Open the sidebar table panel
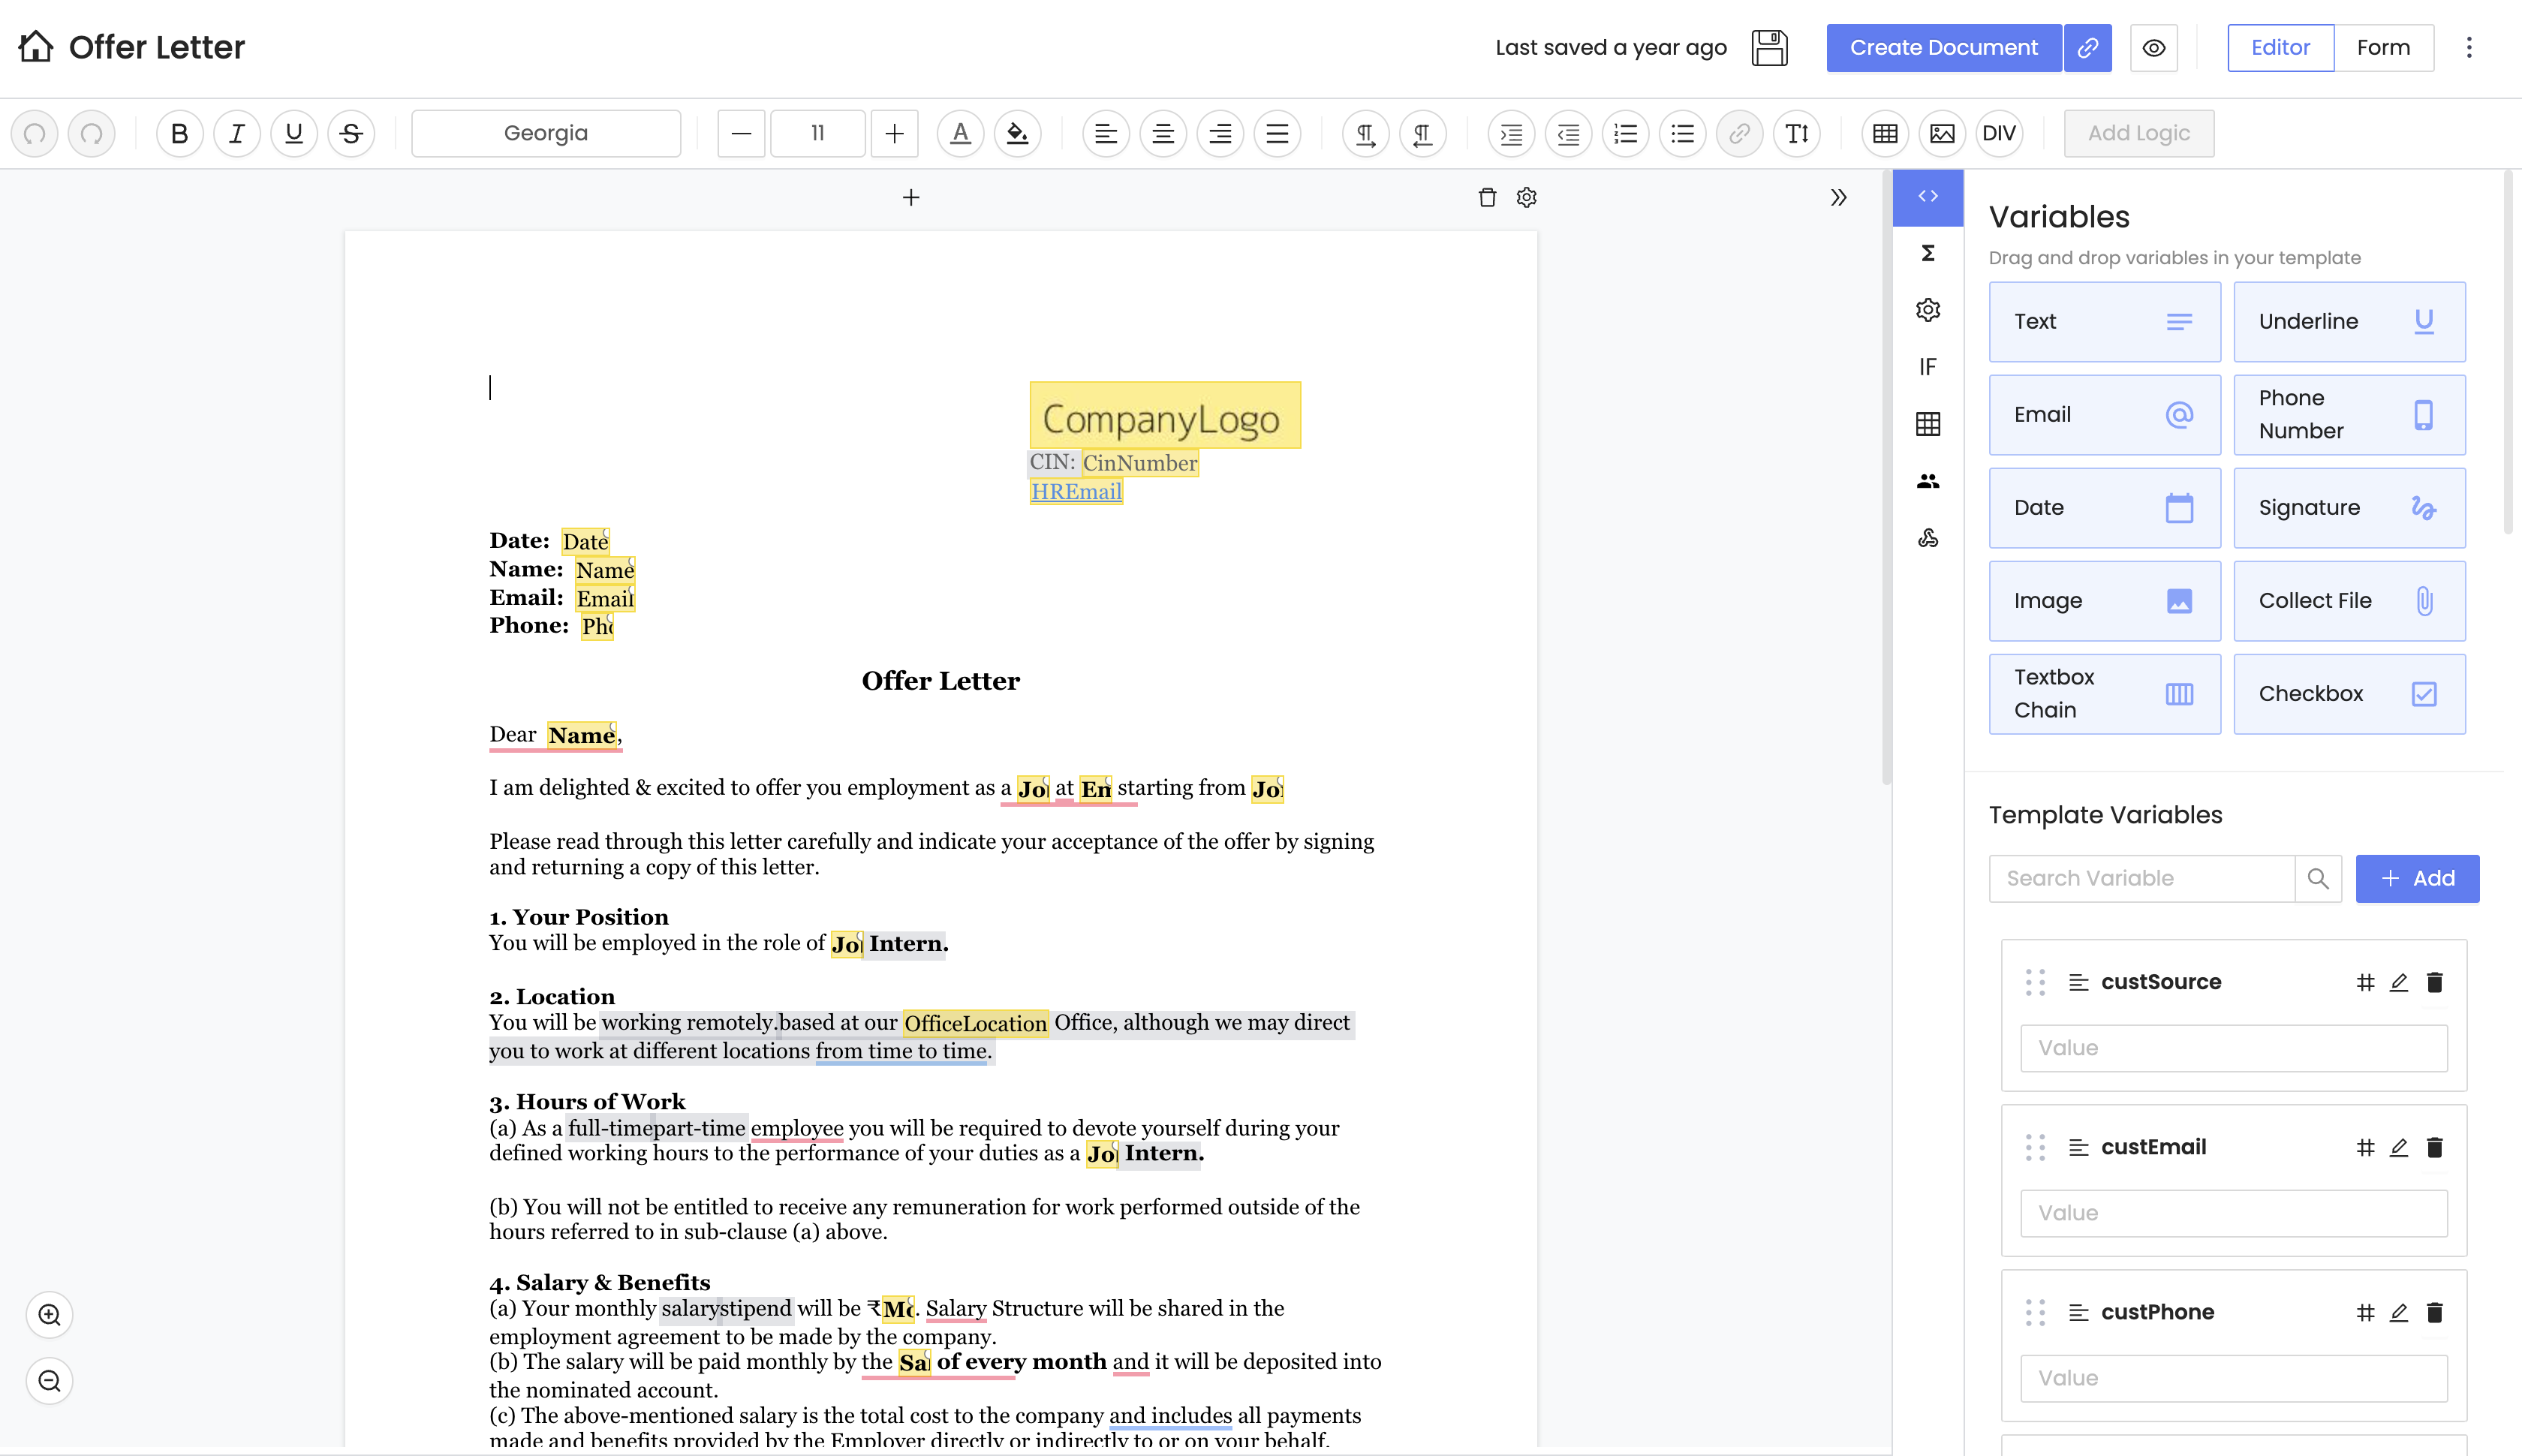The image size is (2522, 1456). [x=1928, y=424]
